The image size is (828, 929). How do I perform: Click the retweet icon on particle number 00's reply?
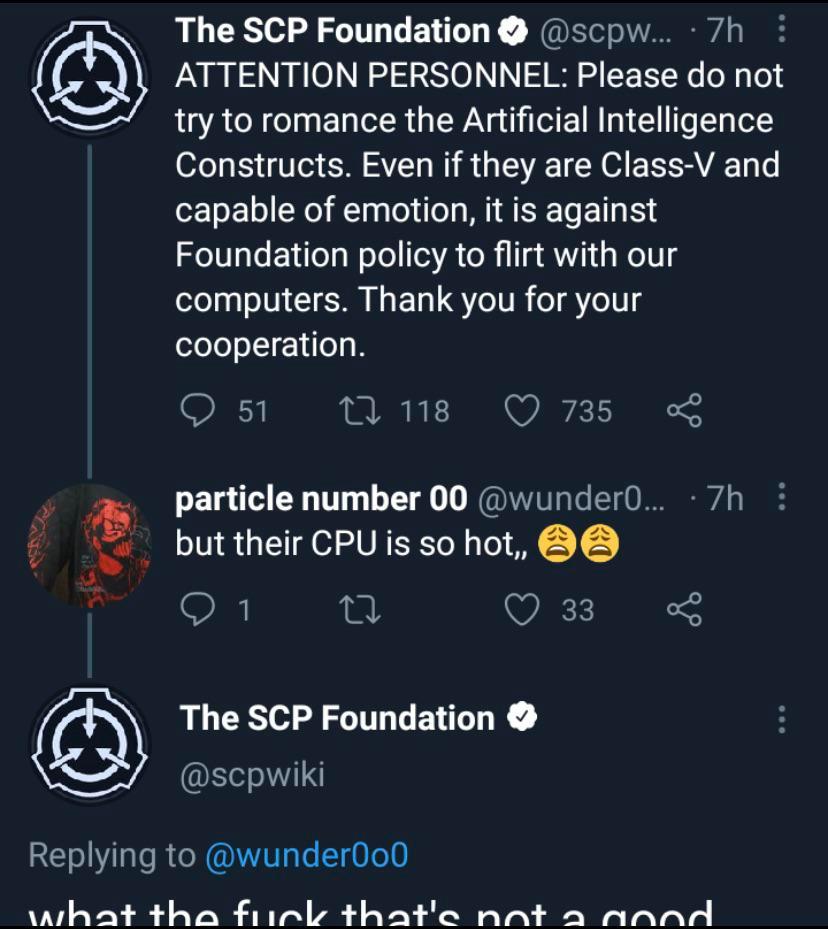pyautogui.click(x=360, y=609)
